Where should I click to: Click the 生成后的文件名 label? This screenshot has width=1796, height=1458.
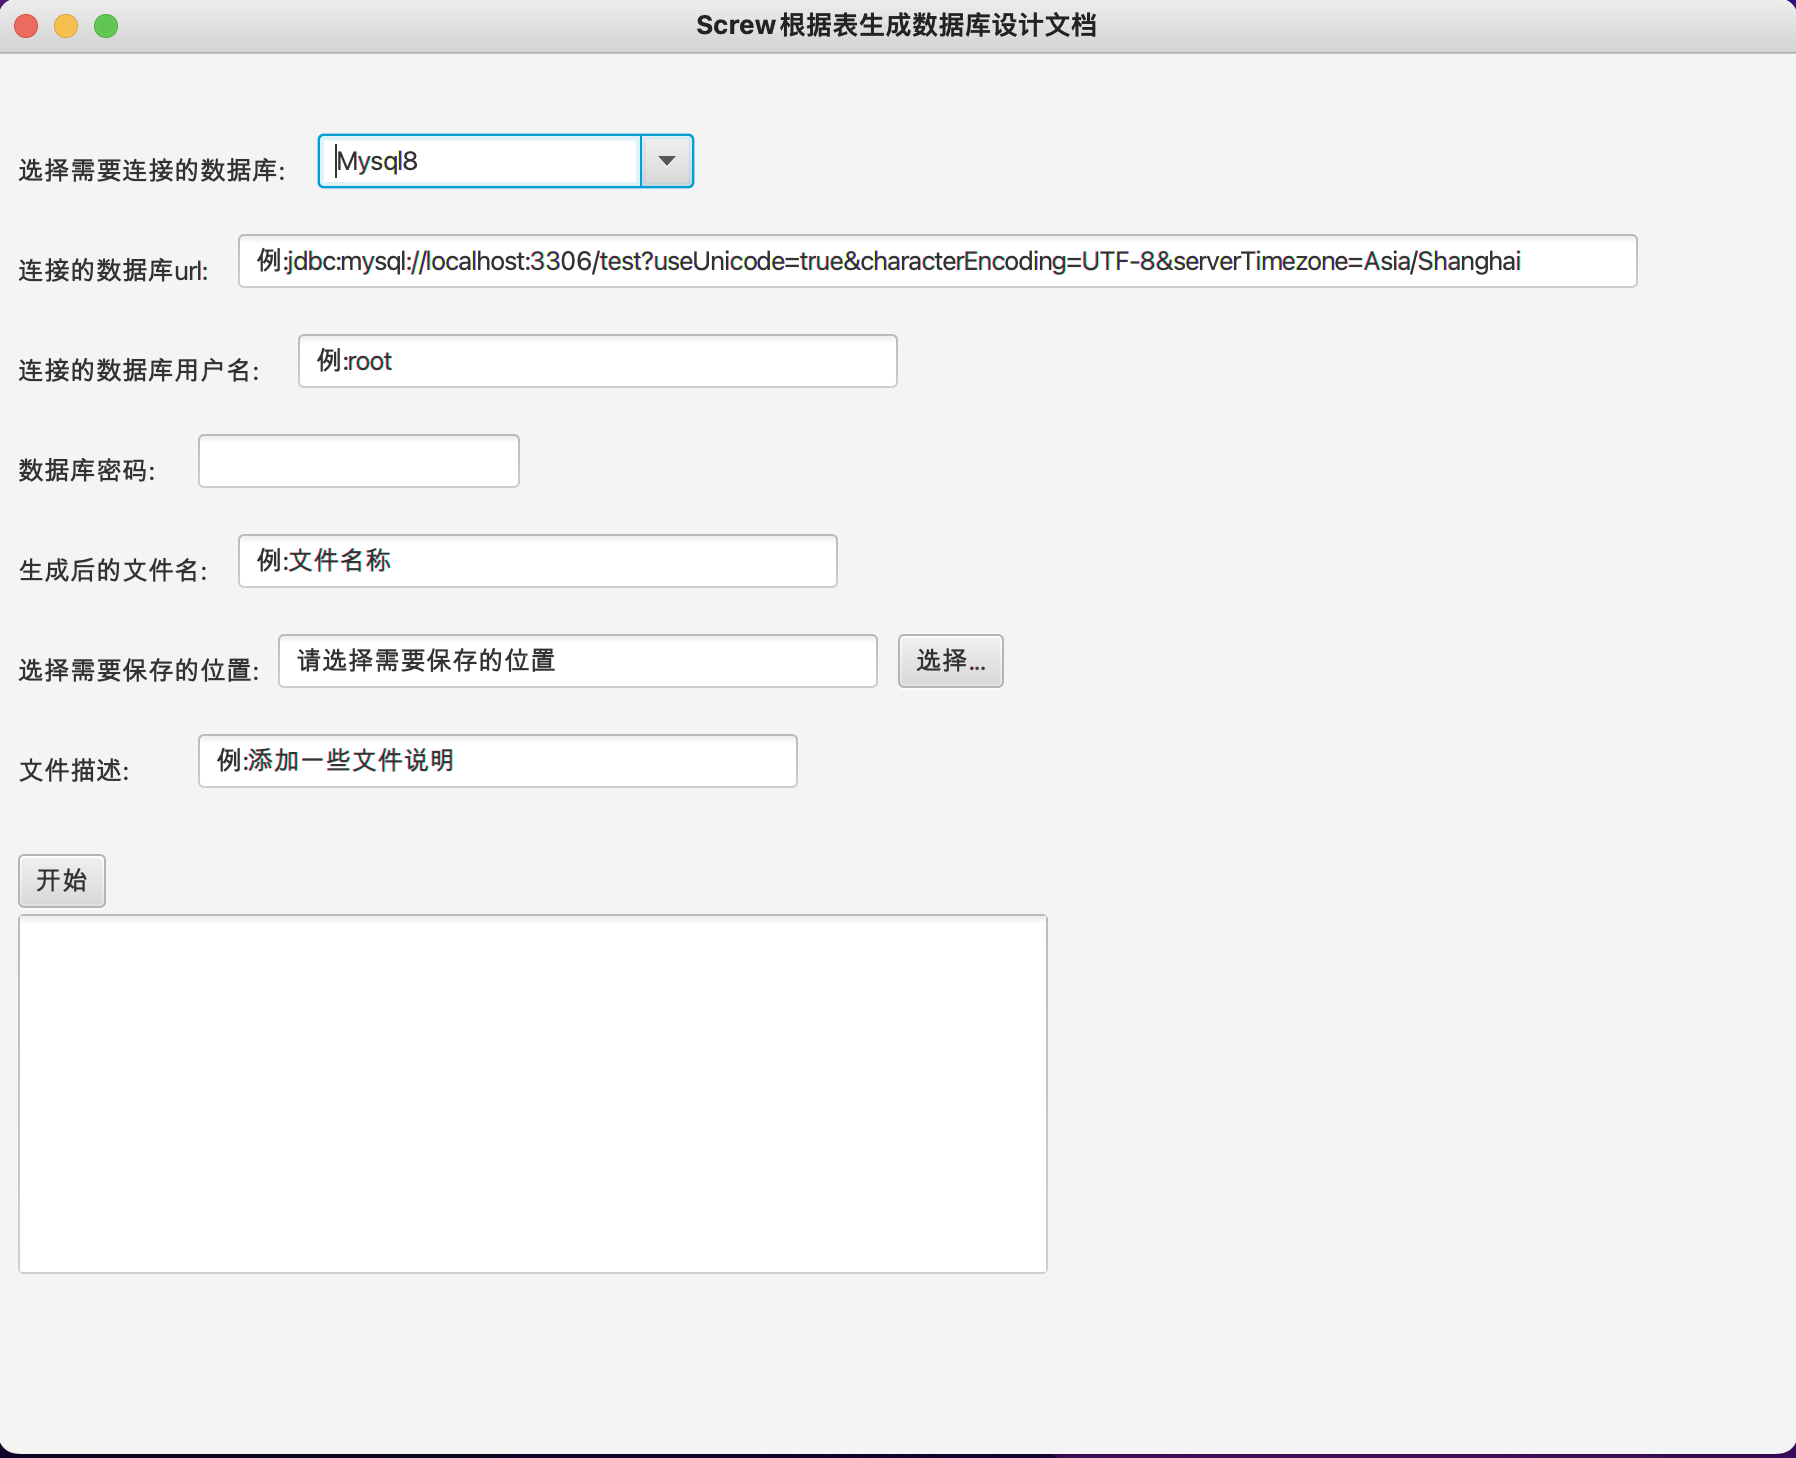pyautogui.click(x=113, y=570)
